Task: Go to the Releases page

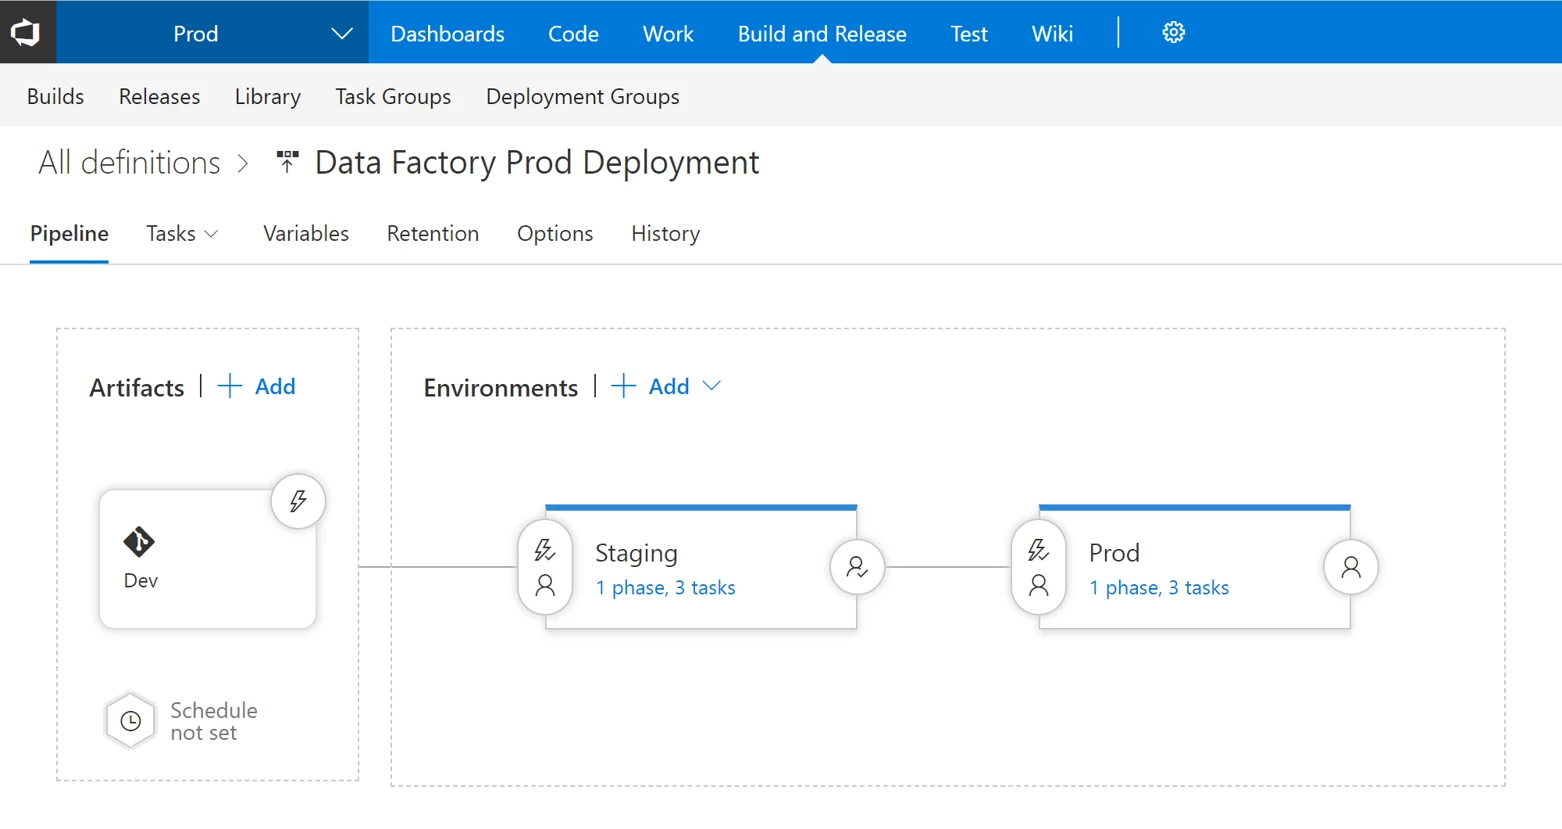Action: point(159,96)
